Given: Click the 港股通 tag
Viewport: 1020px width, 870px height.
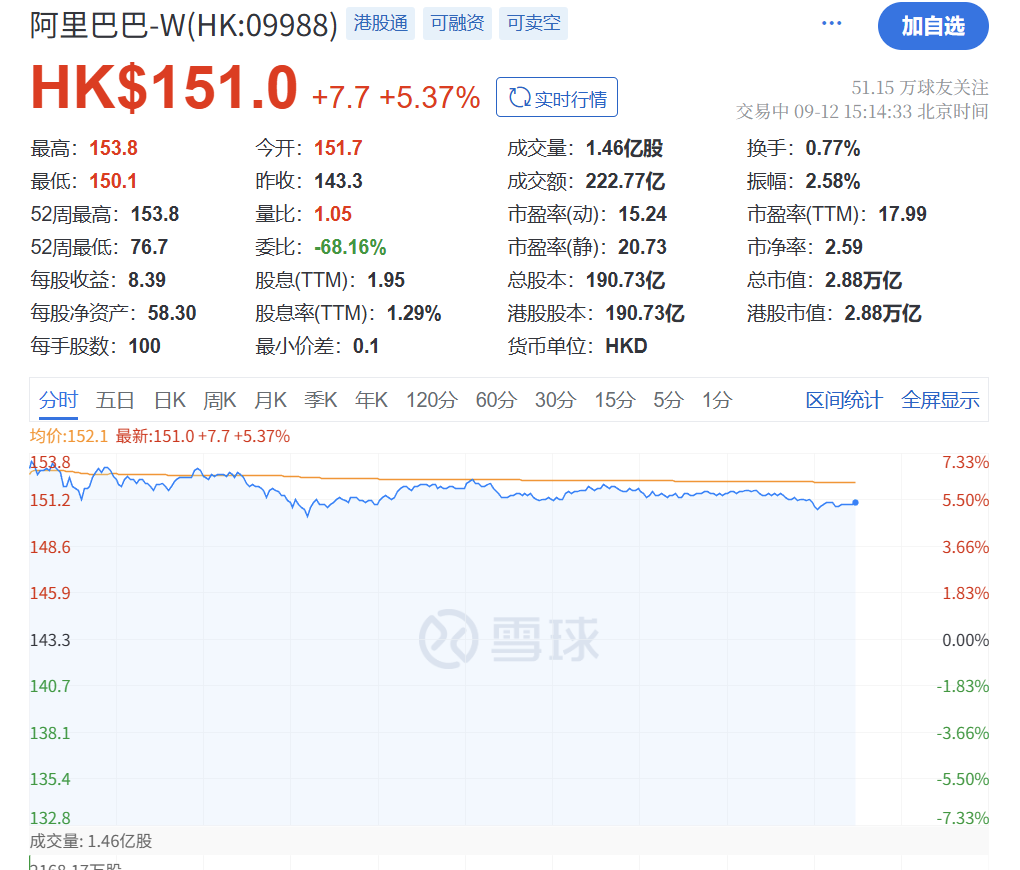Looking at the screenshot, I should click(x=381, y=24).
